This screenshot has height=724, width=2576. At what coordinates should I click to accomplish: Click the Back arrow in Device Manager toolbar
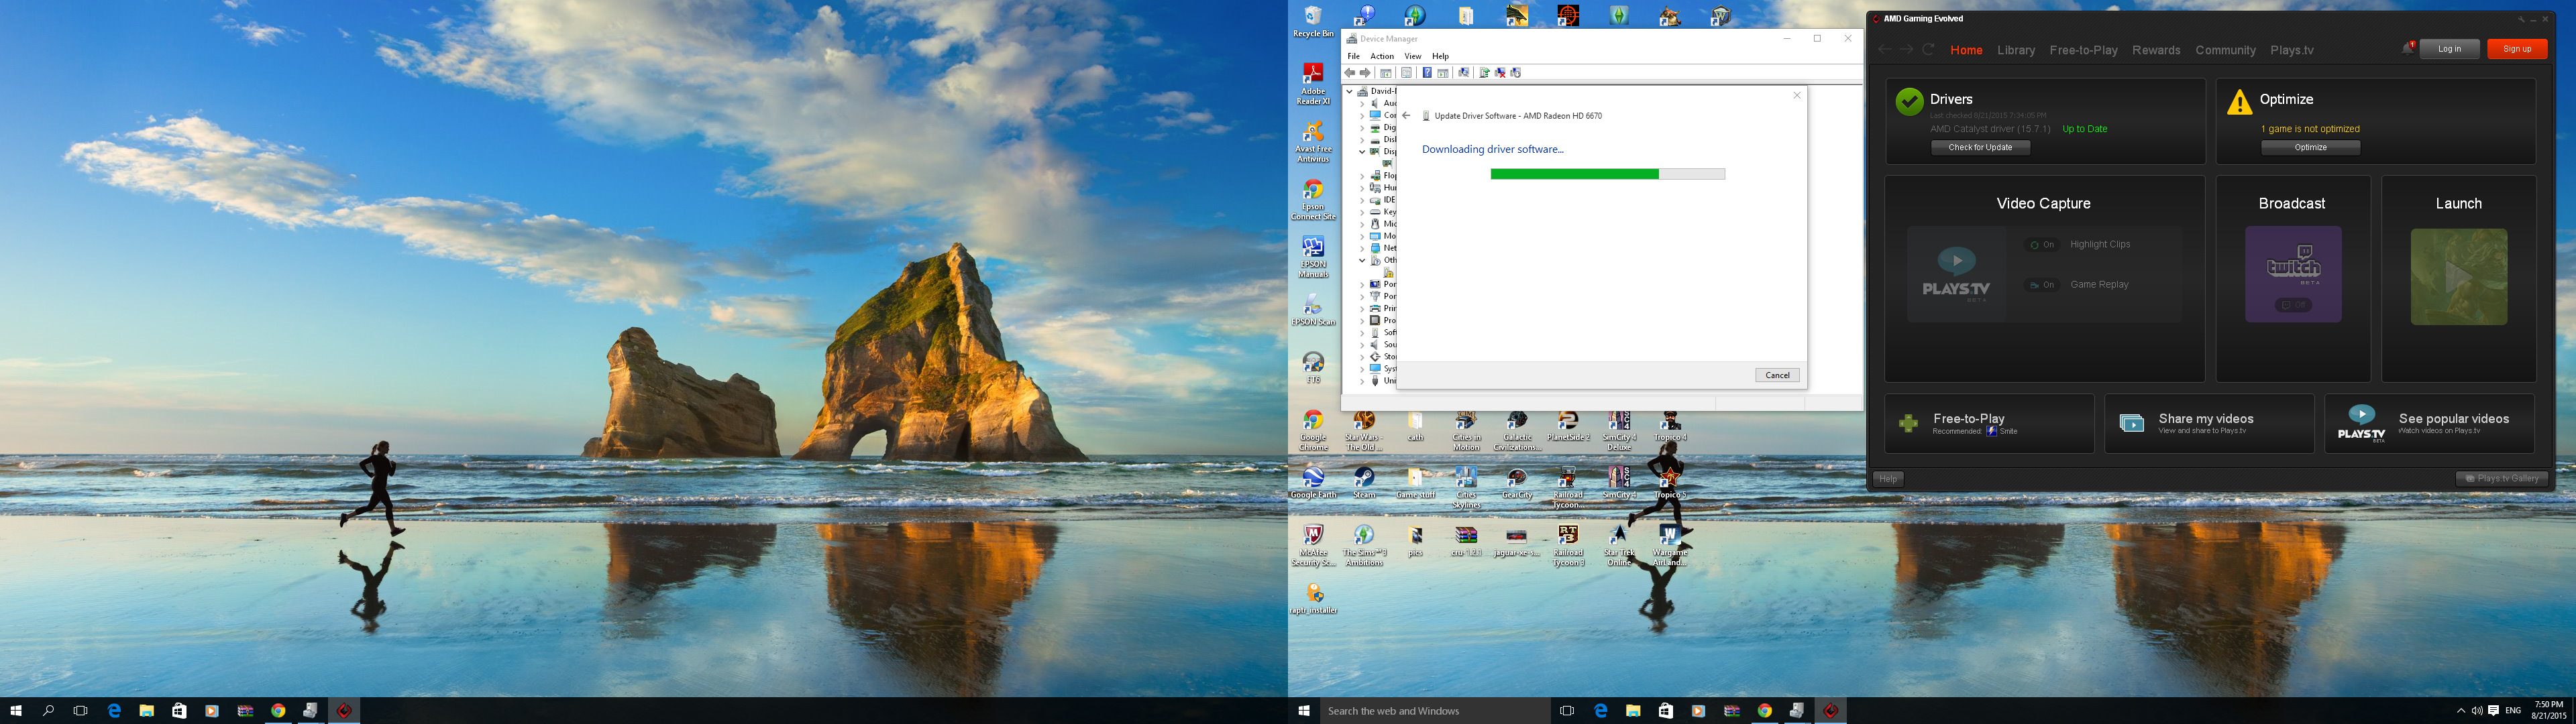1350,73
